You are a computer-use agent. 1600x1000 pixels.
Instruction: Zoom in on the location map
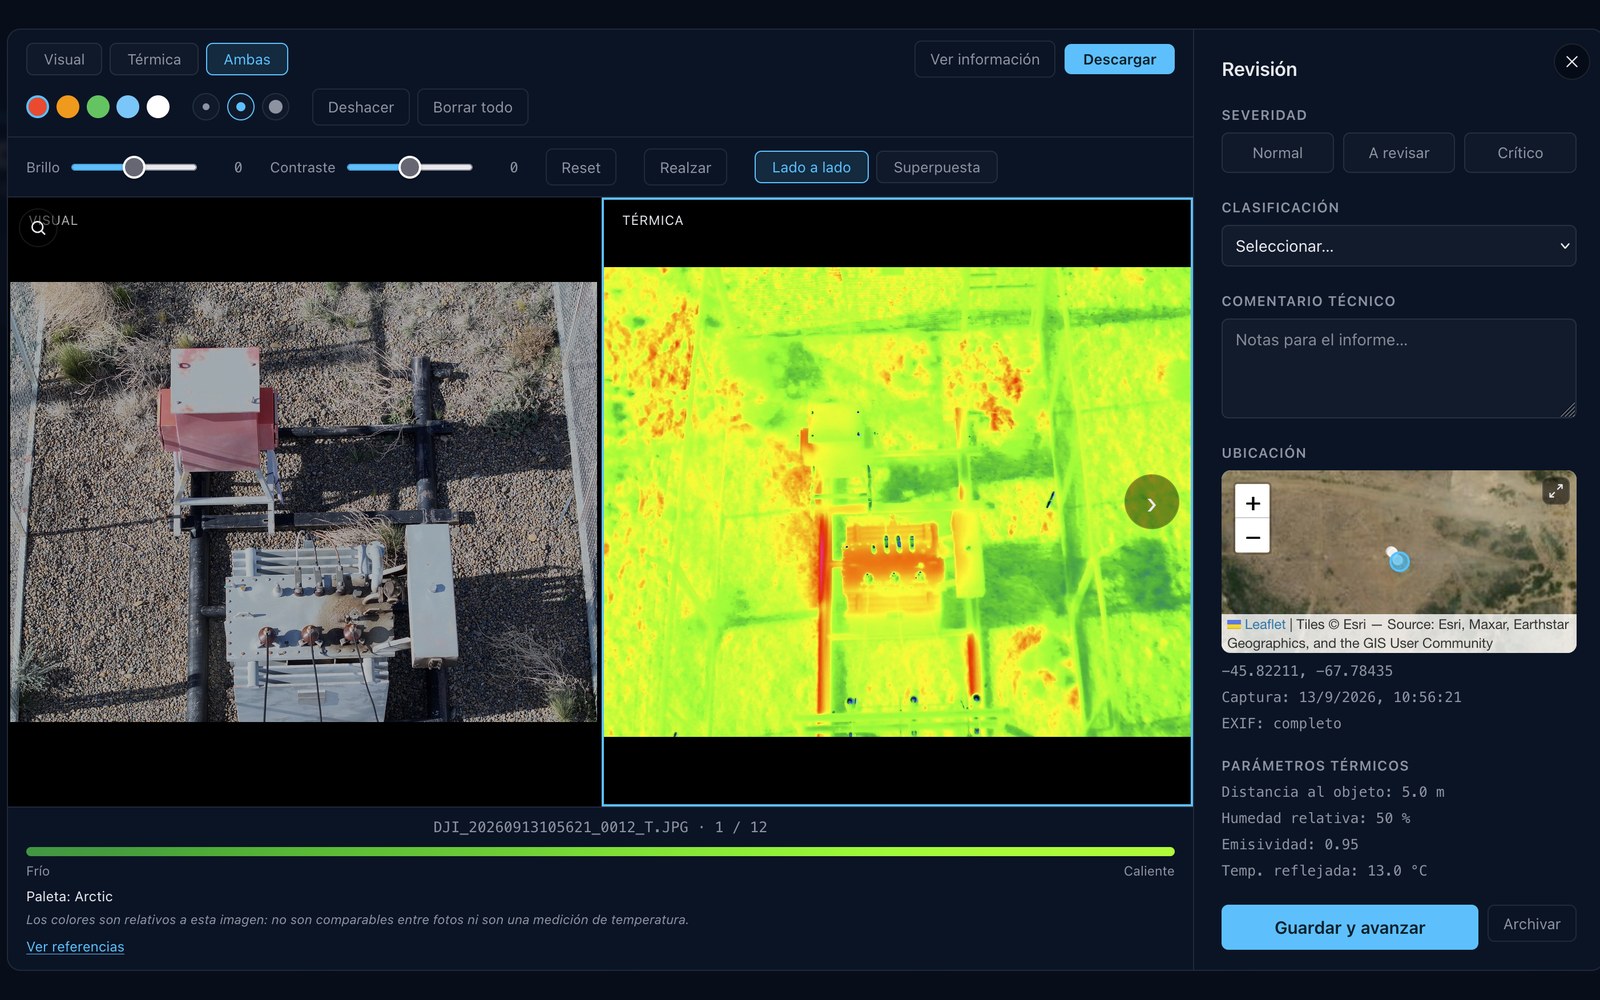[x=1252, y=502]
